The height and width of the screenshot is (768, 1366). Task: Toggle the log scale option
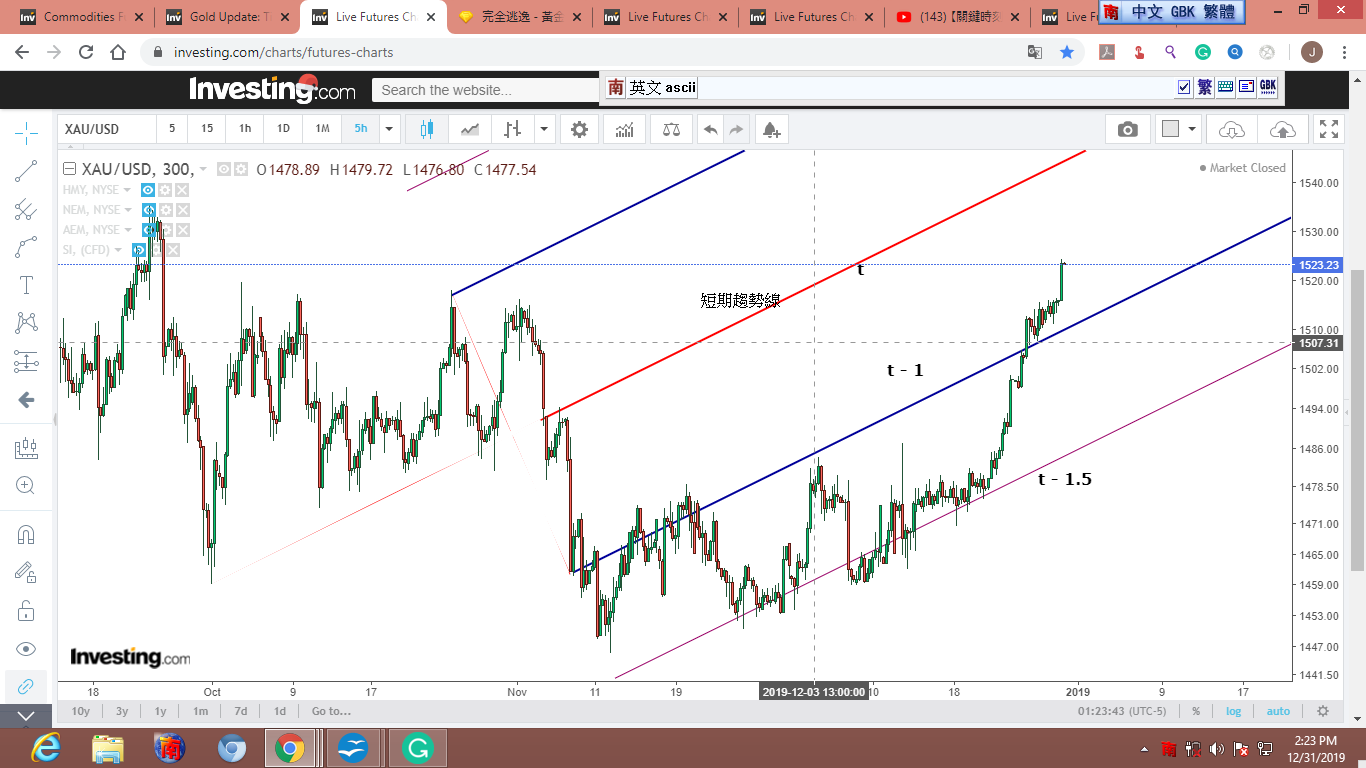pos(1233,711)
